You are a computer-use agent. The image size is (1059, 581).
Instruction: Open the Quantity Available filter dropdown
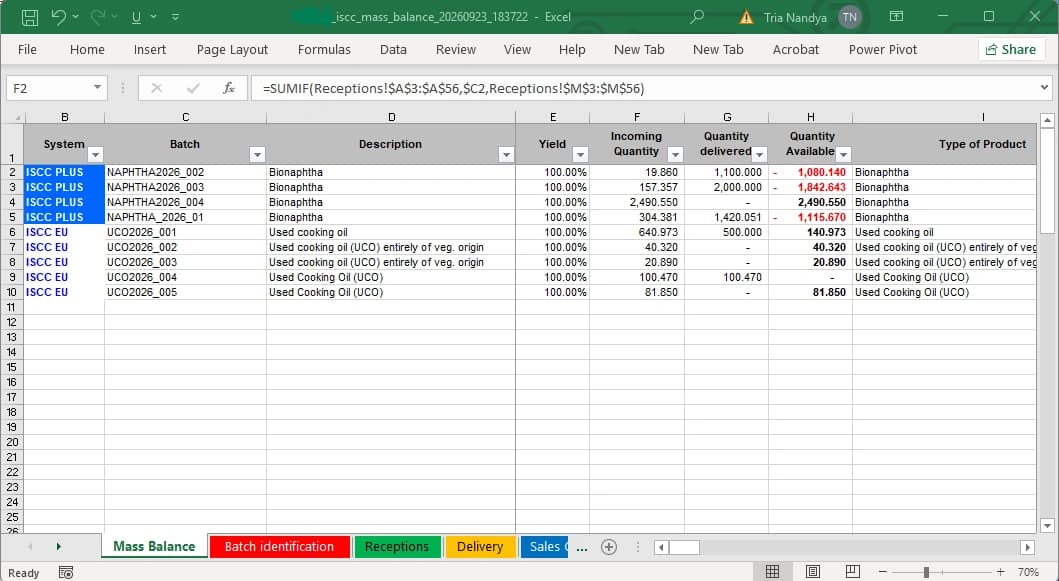[x=843, y=155]
